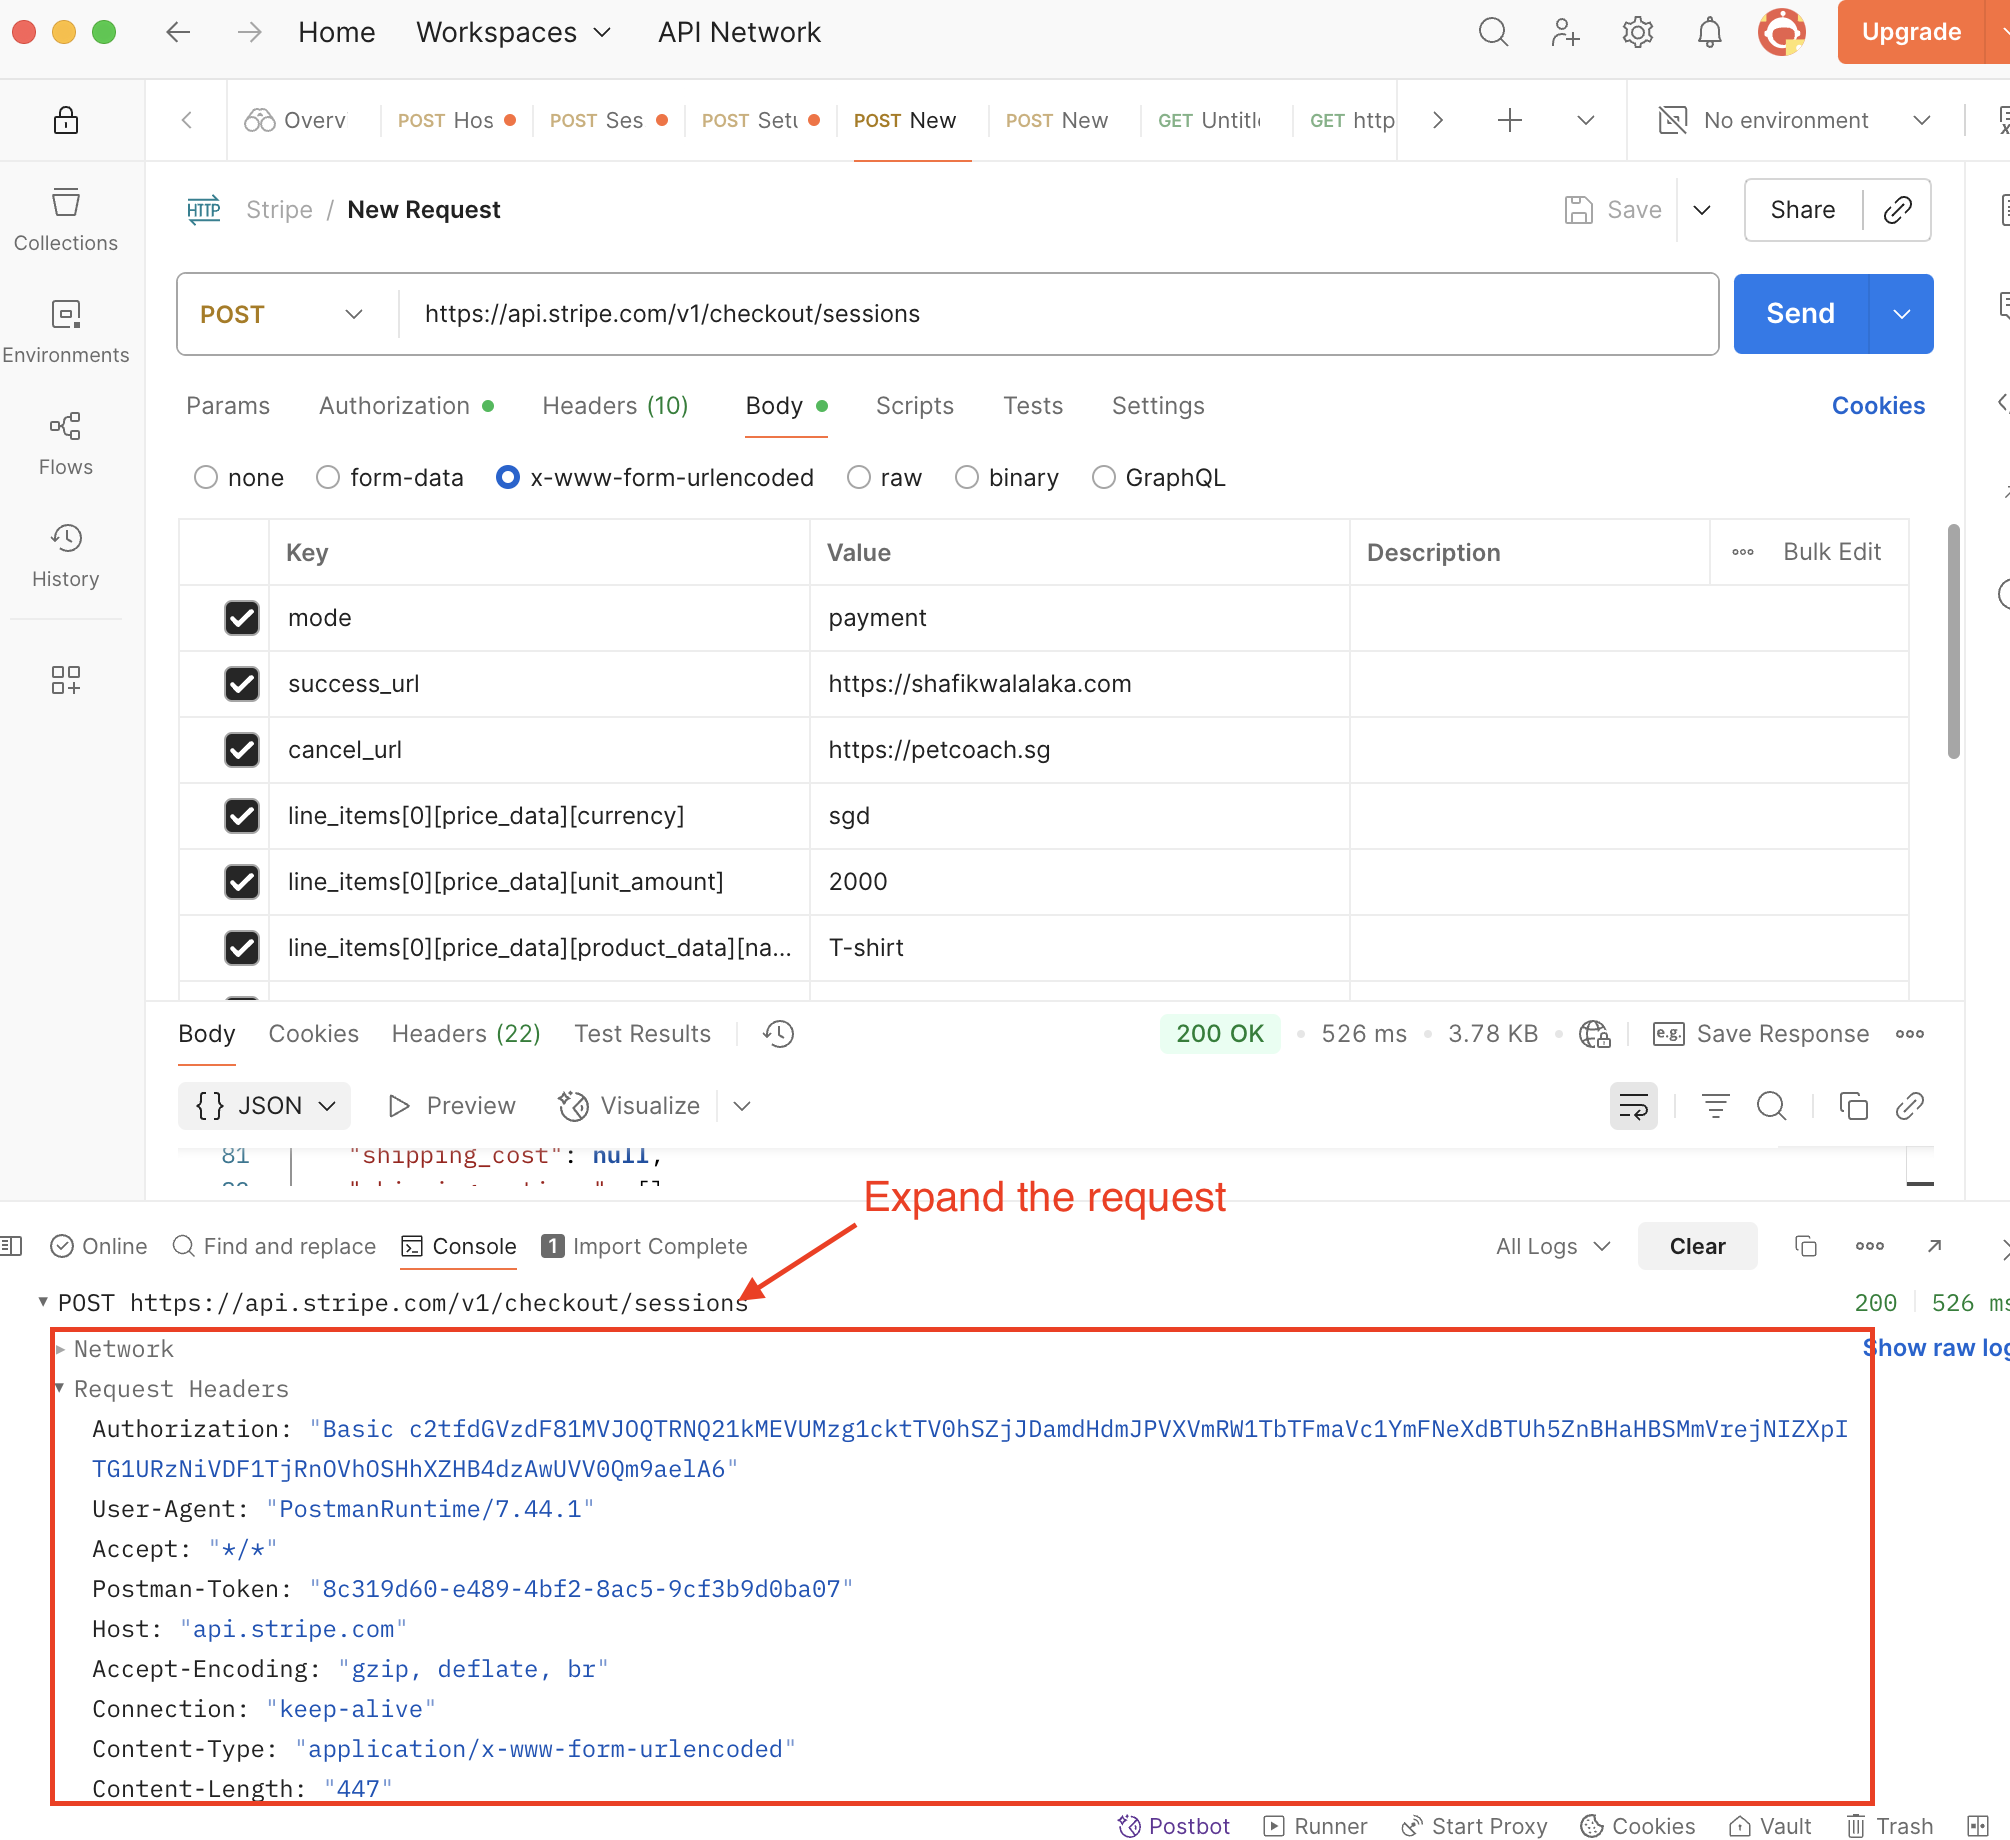The width and height of the screenshot is (2010, 1840).
Task: Switch to the Params tab
Action: [x=228, y=406]
